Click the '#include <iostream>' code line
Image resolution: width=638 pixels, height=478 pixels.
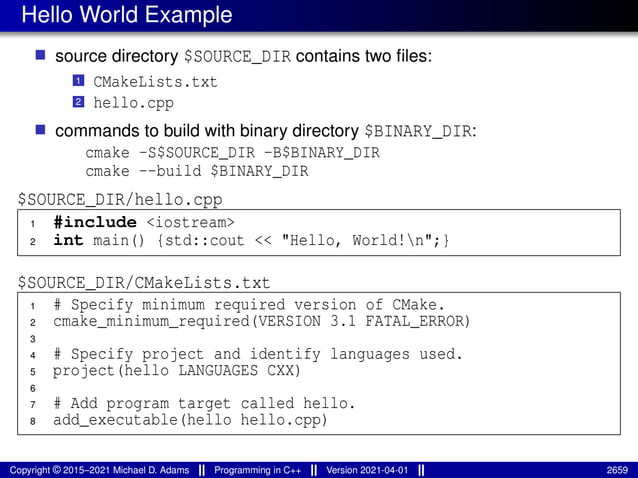[144, 222]
